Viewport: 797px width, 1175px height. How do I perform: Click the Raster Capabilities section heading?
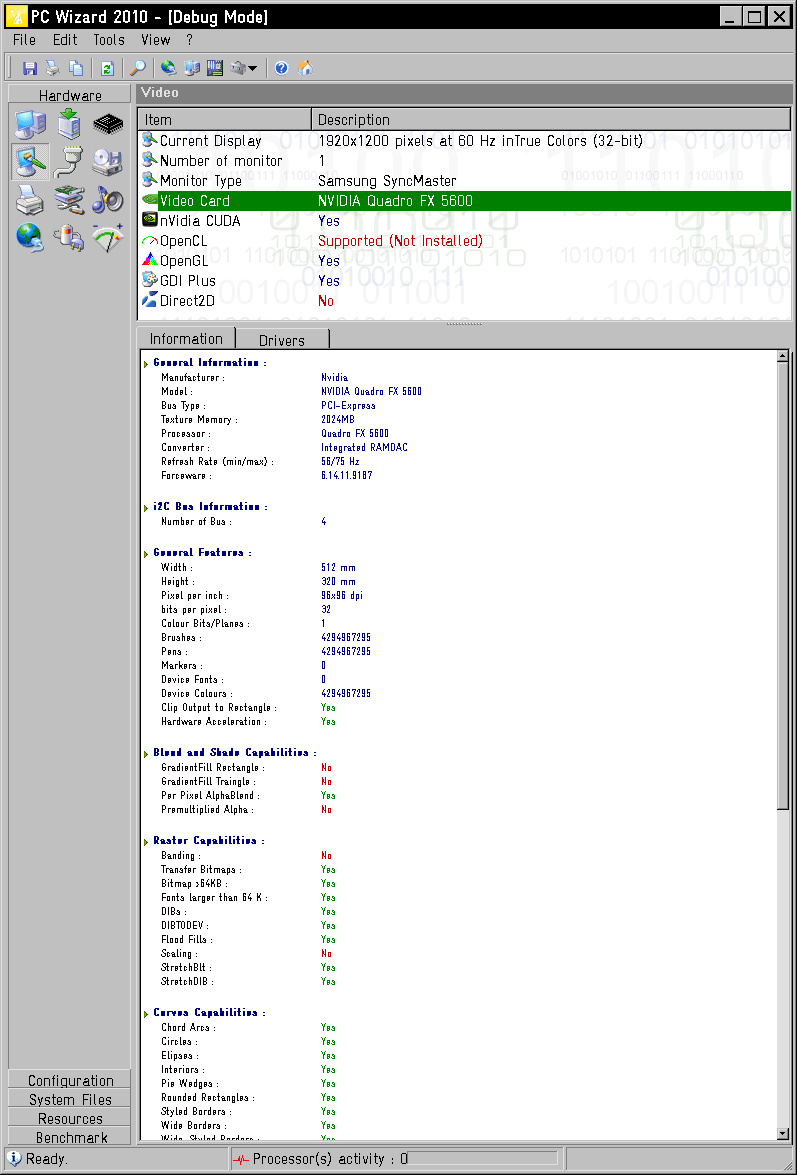click(x=208, y=841)
